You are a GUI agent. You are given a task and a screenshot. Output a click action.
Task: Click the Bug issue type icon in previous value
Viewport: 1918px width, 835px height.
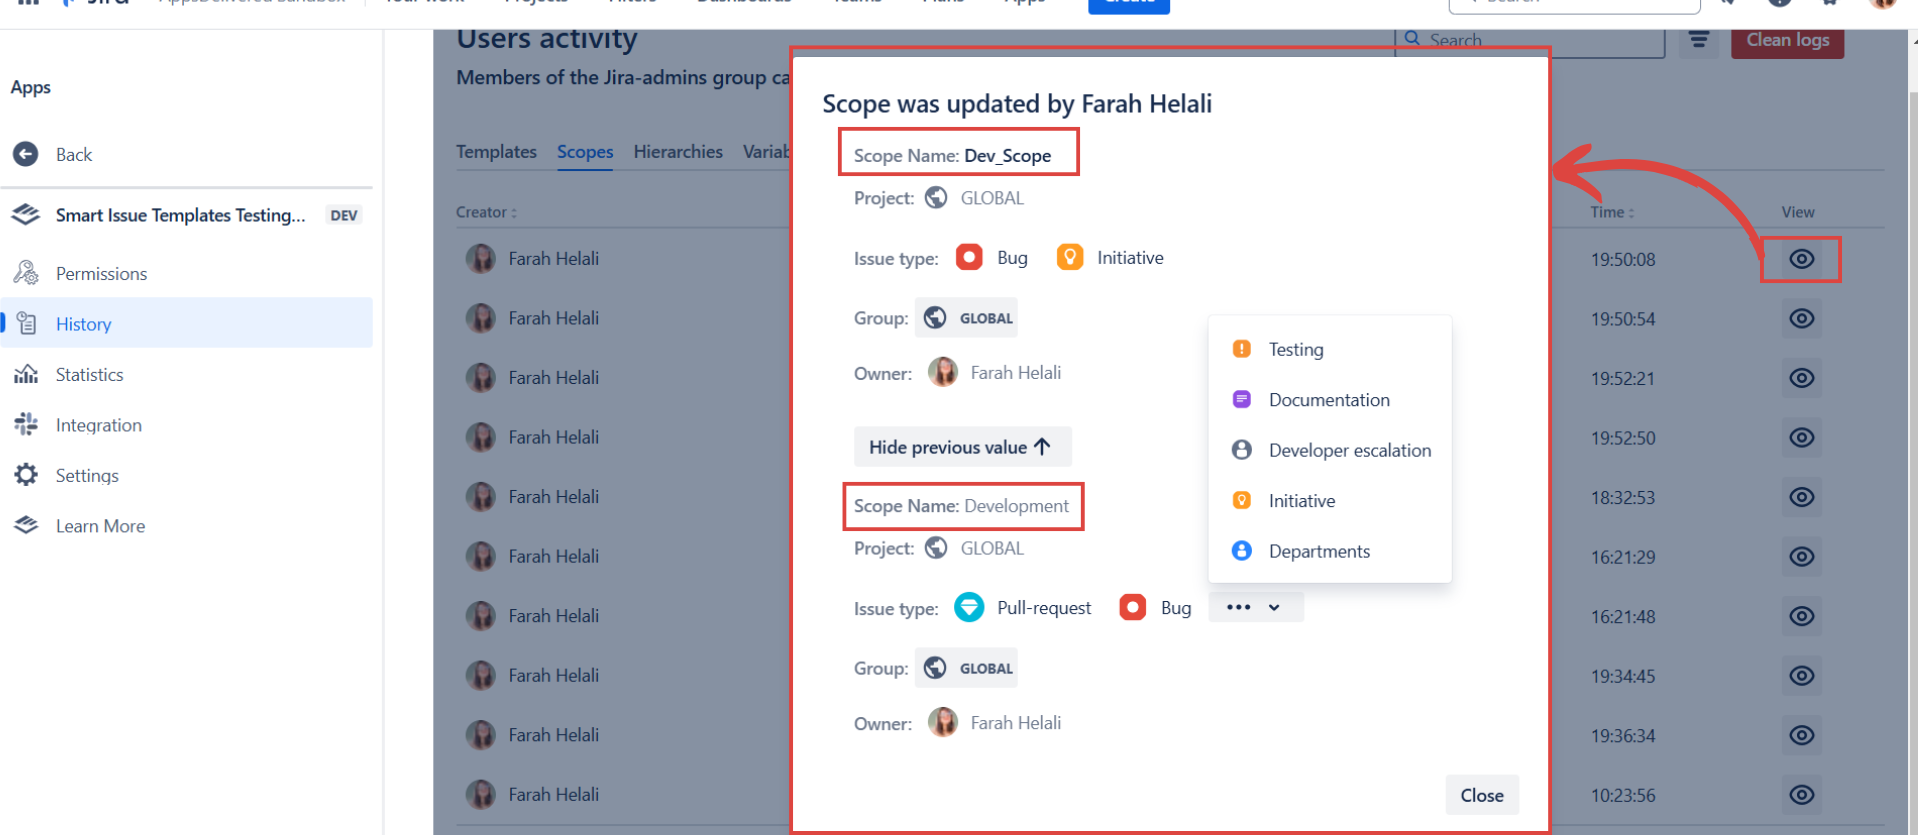click(x=1132, y=608)
